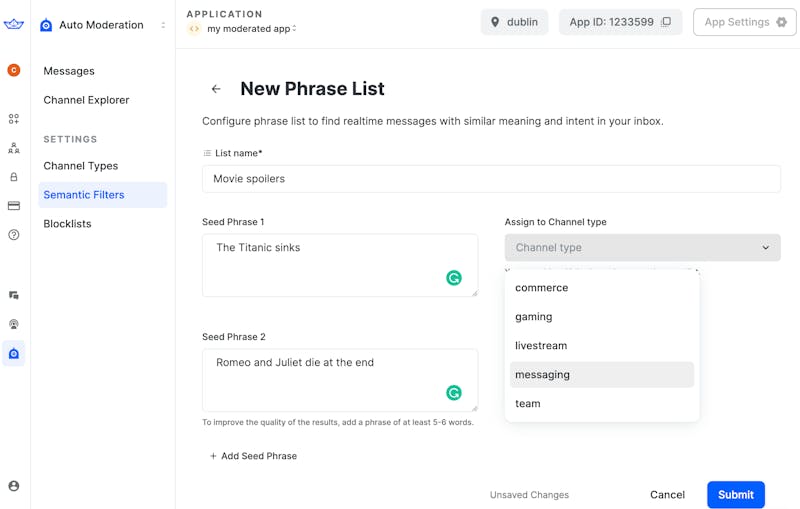
Task: Expand the Channel type dropdown
Action: [642, 248]
